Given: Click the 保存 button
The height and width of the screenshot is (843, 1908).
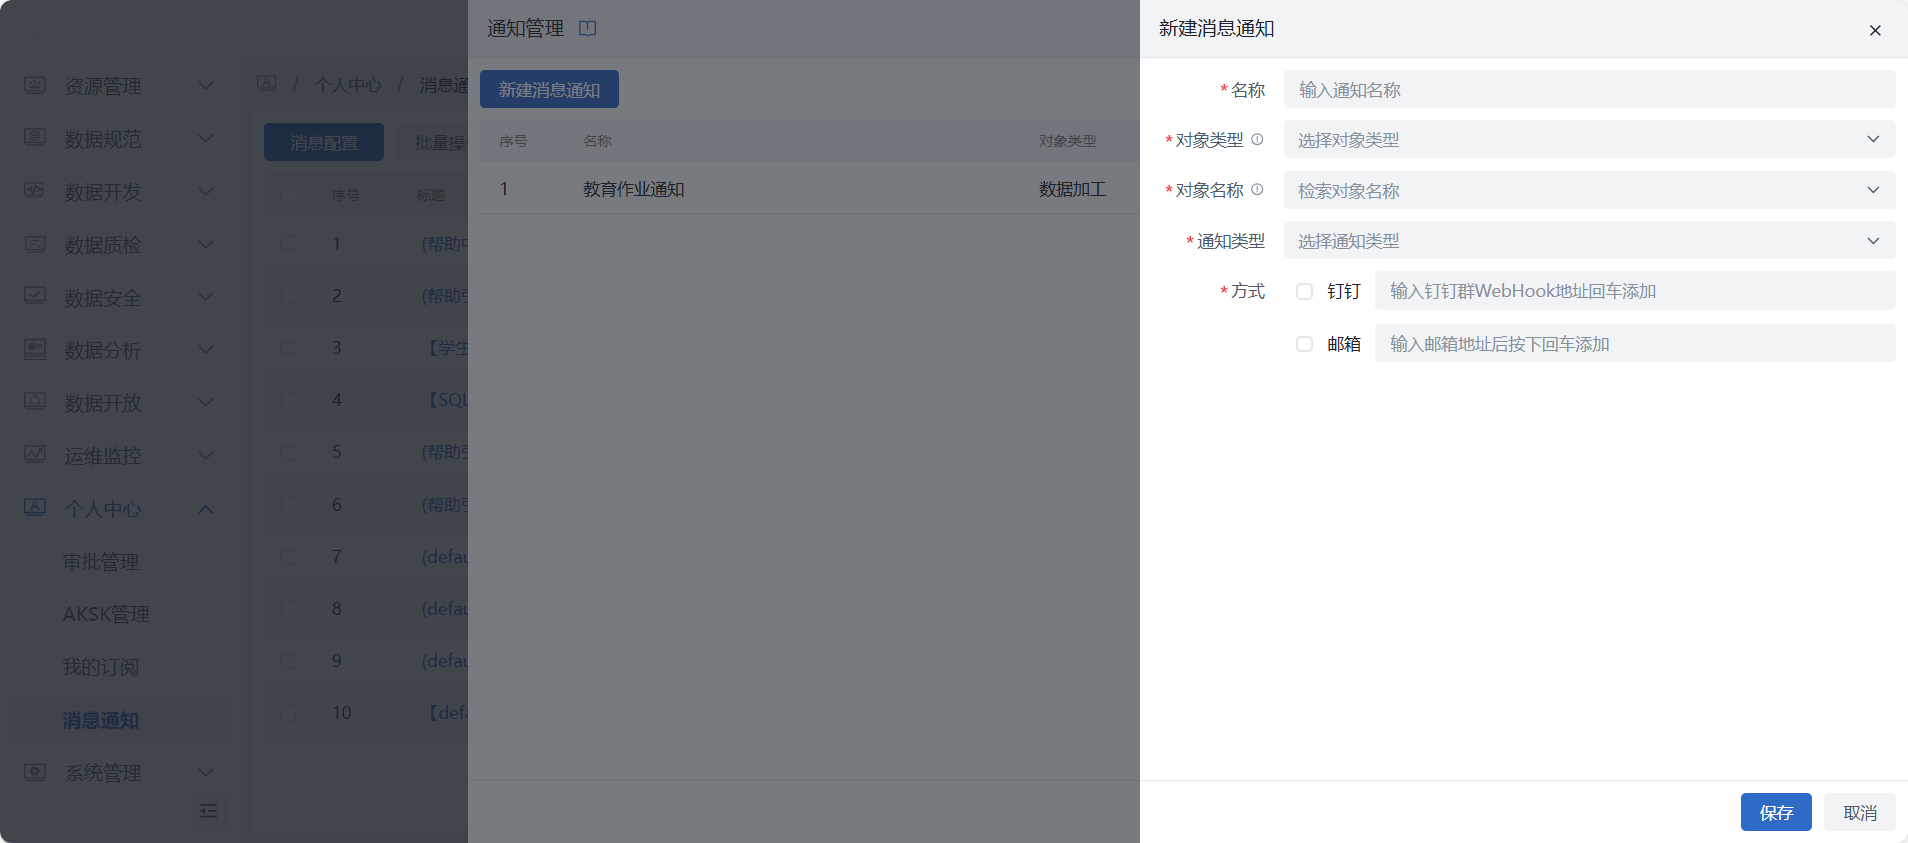Looking at the screenshot, I should pos(1776,812).
